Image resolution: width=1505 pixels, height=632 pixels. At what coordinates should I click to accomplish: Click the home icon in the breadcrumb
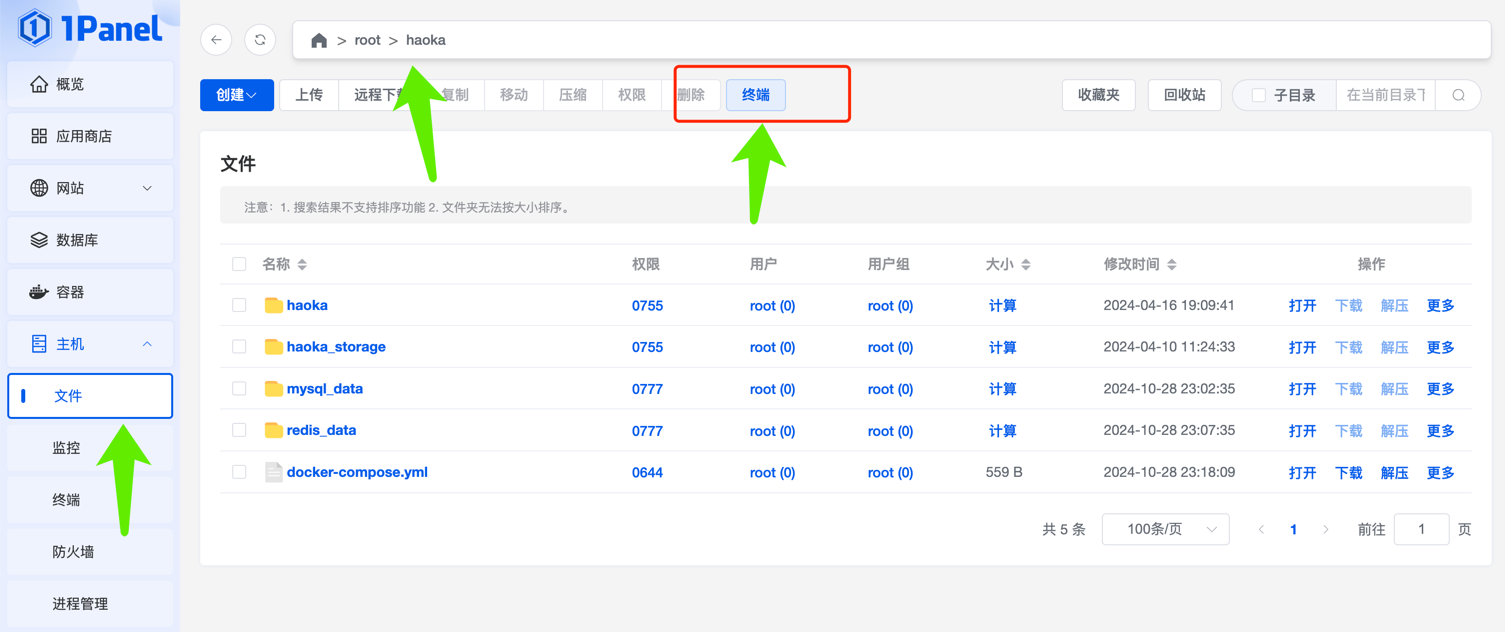pyautogui.click(x=319, y=41)
